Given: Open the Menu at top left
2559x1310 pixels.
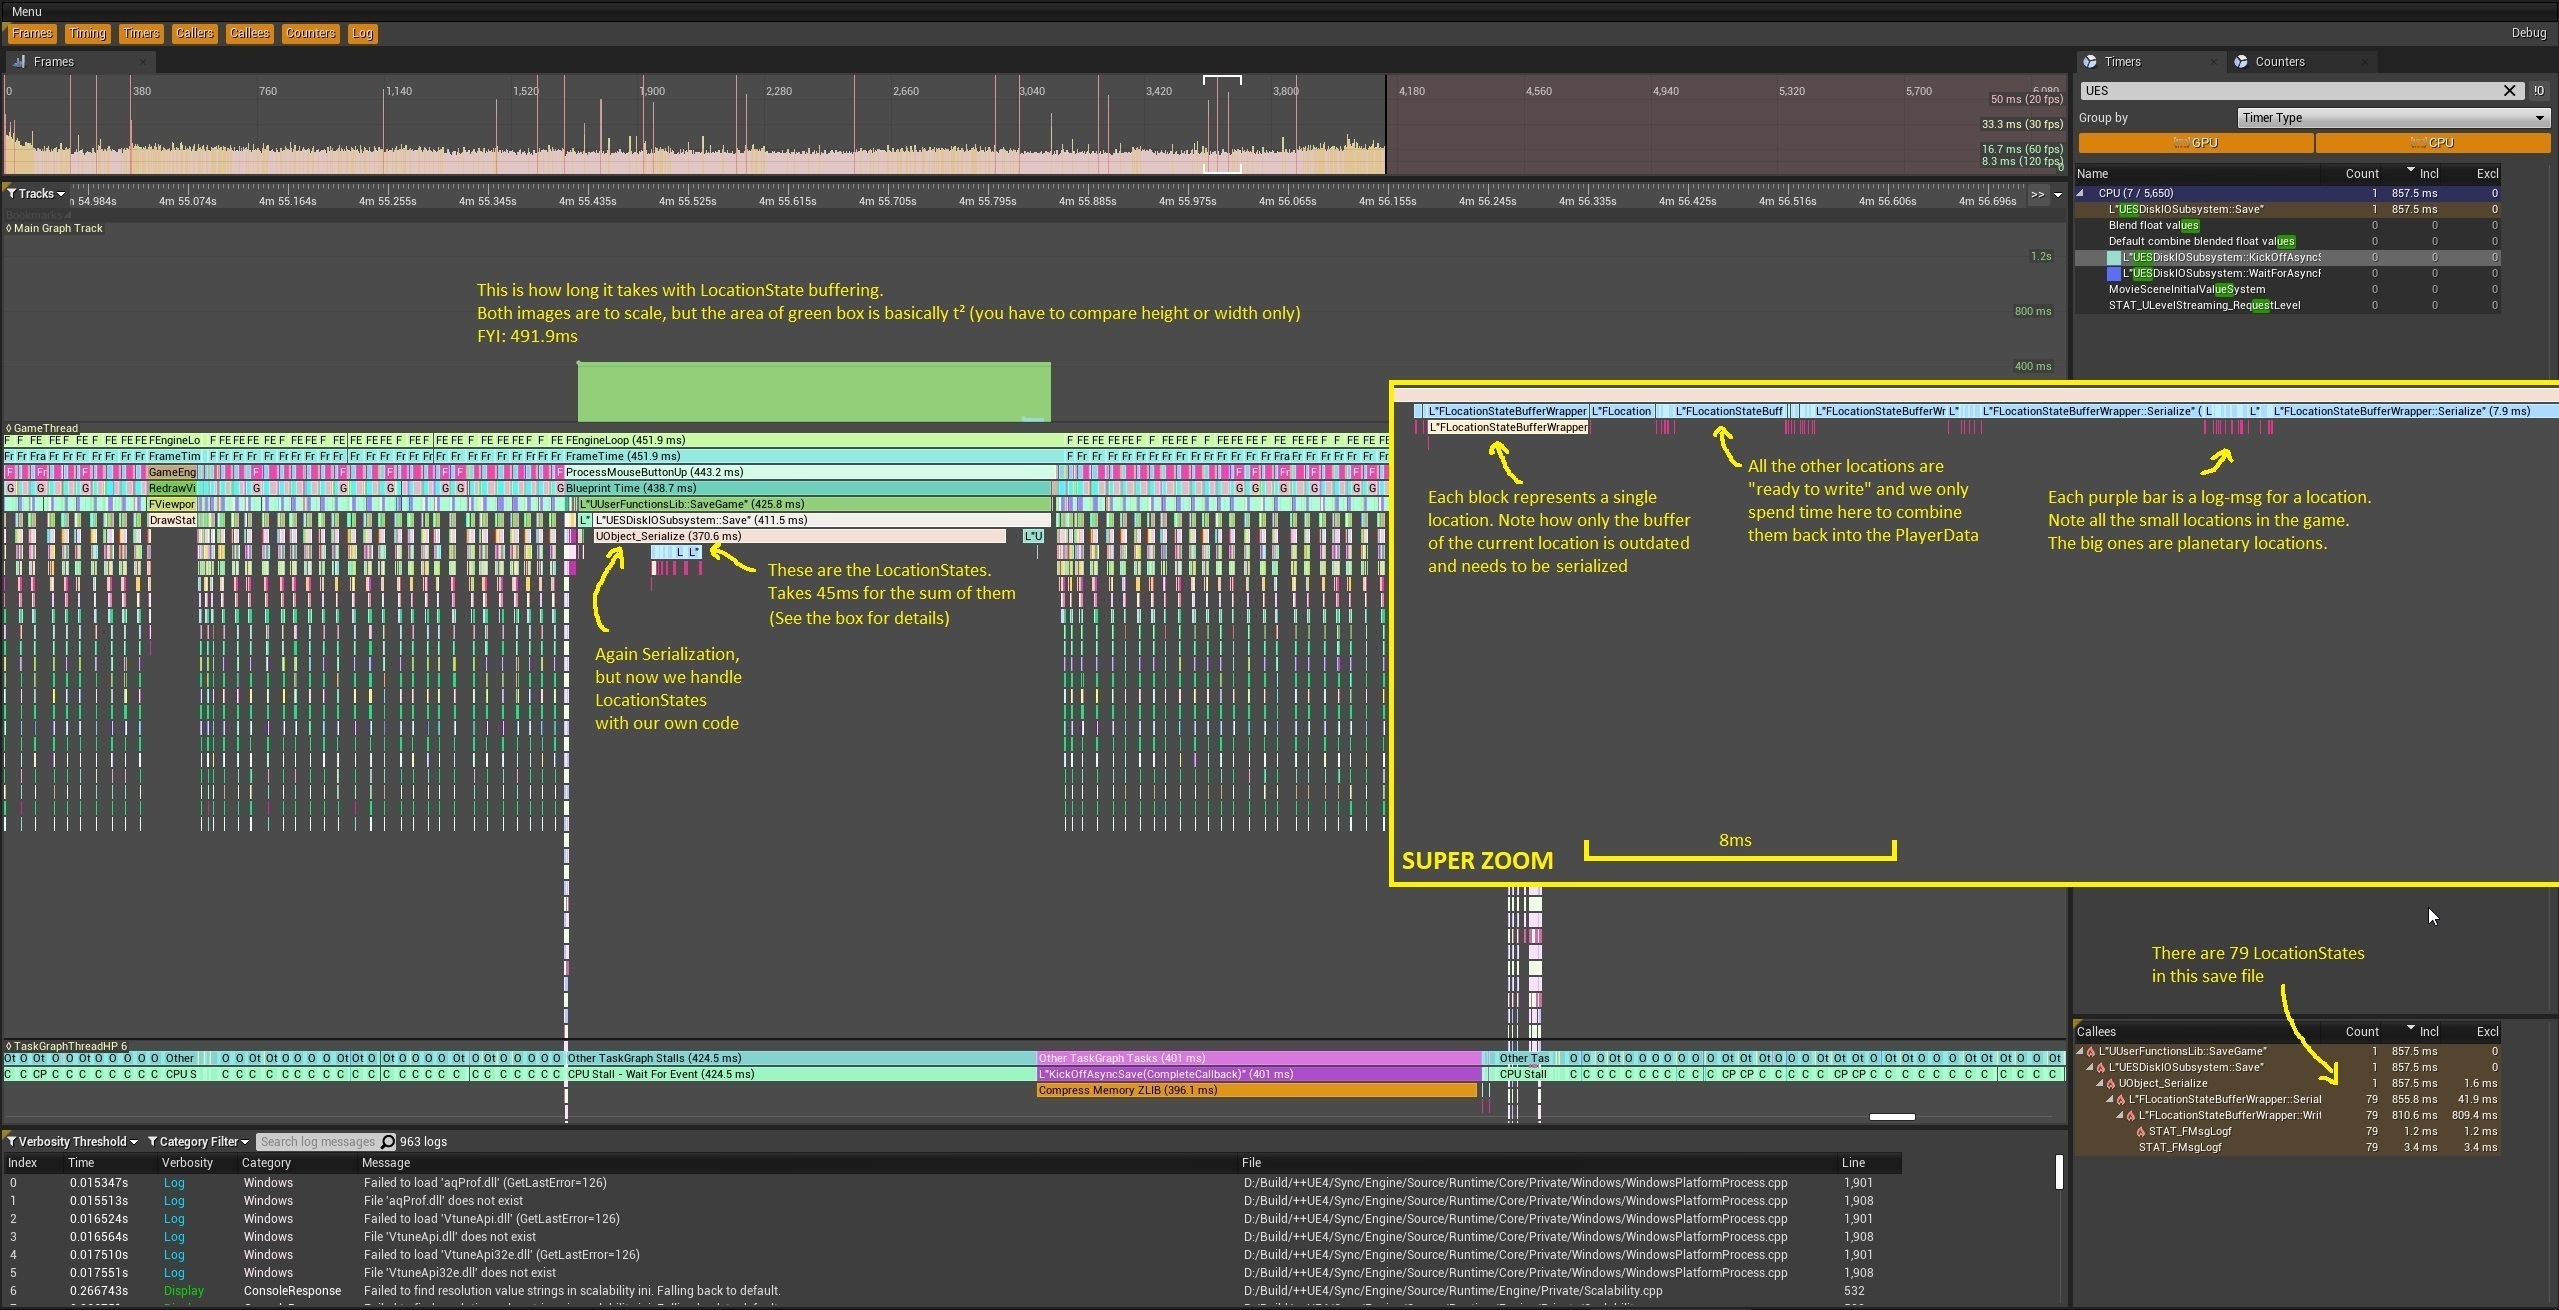Looking at the screenshot, I should [x=27, y=11].
